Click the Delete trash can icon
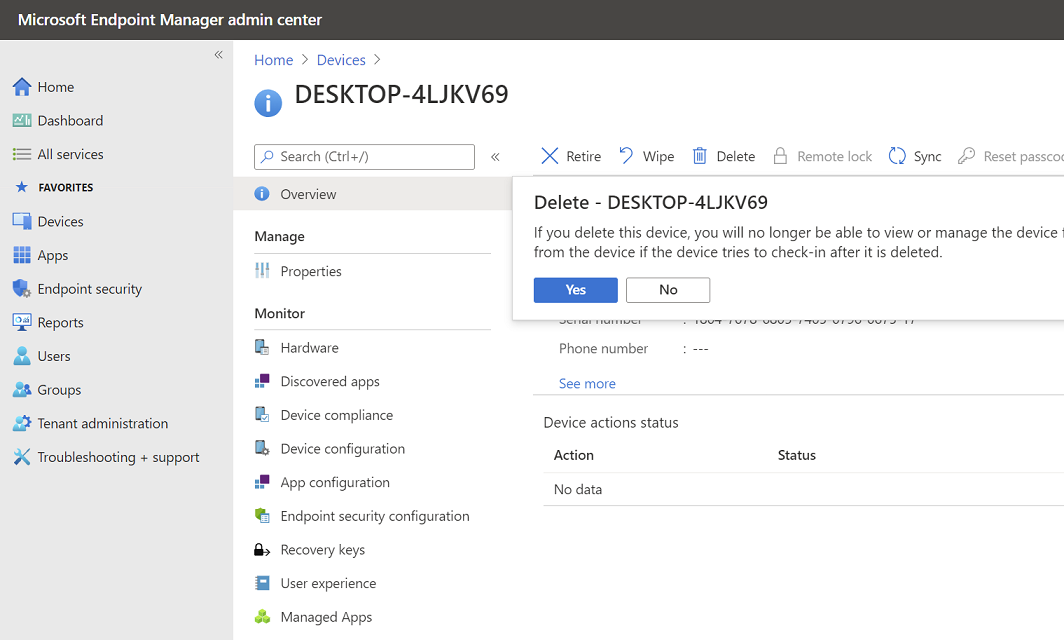Image resolution: width=1064 pixels, height=640 pixels. [x=700, y=156]
